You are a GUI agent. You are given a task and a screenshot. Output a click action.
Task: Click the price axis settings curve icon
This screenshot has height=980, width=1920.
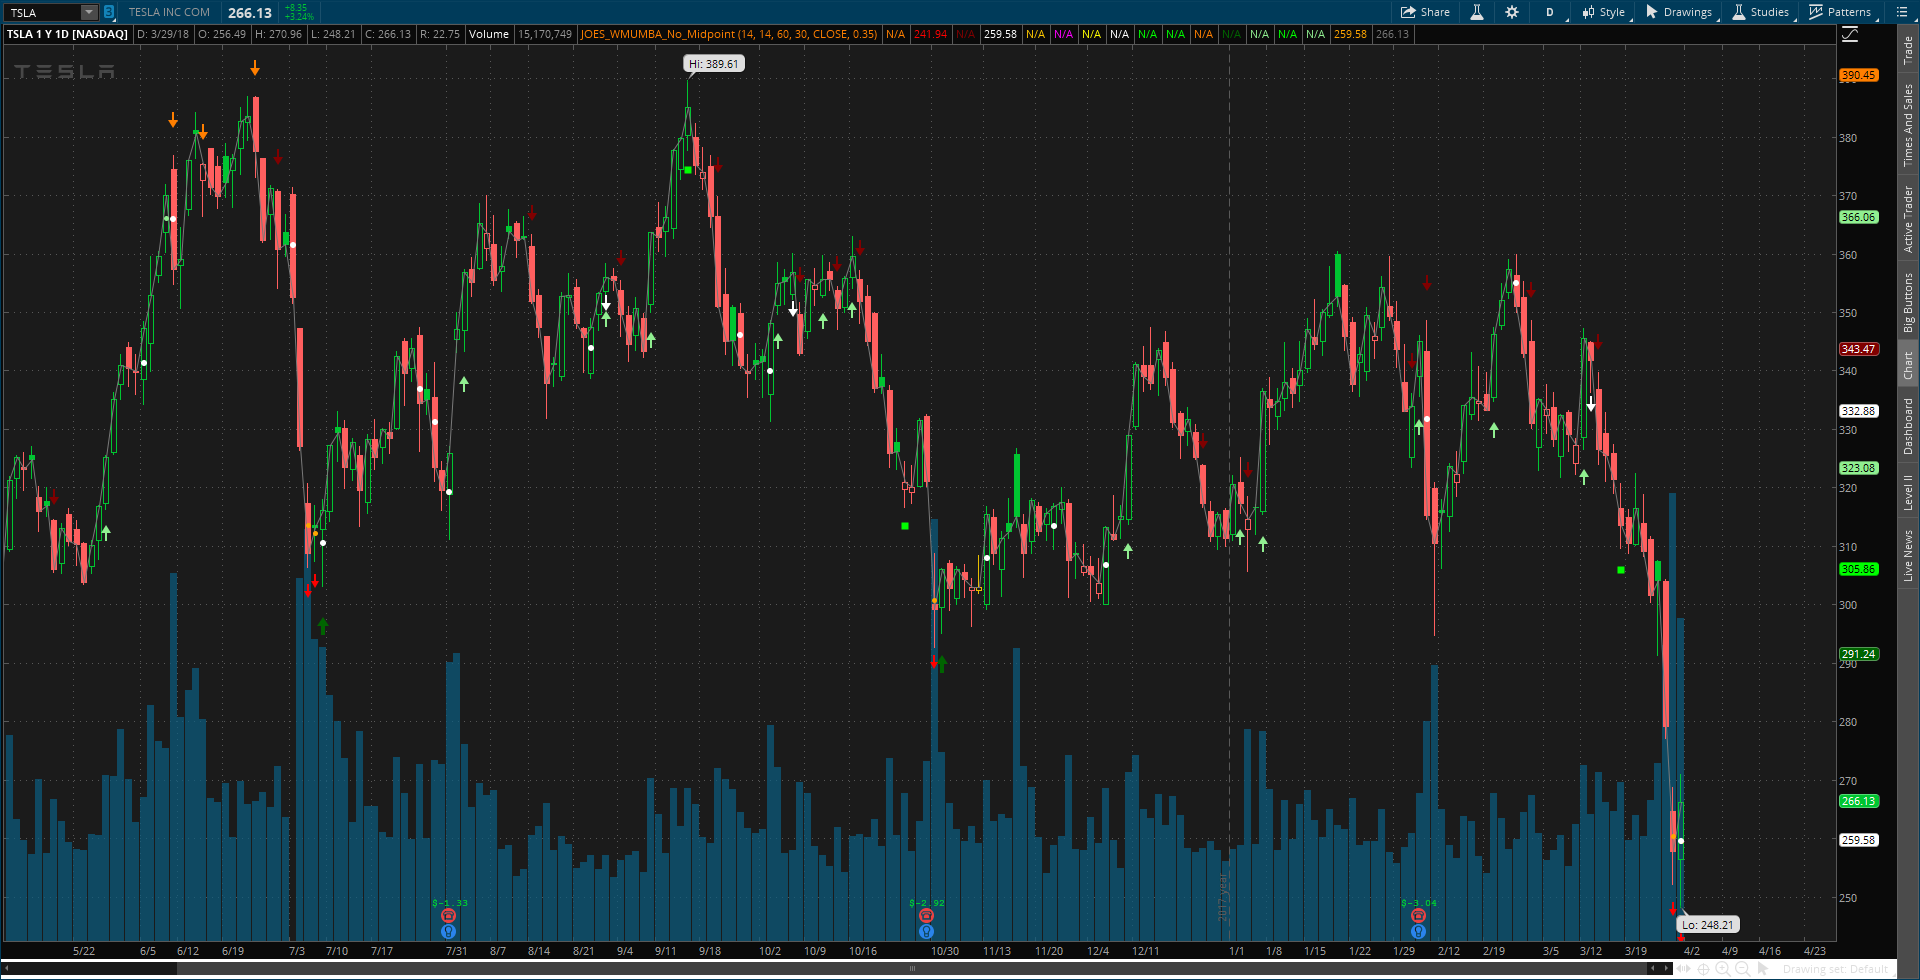coord(1850,35)
